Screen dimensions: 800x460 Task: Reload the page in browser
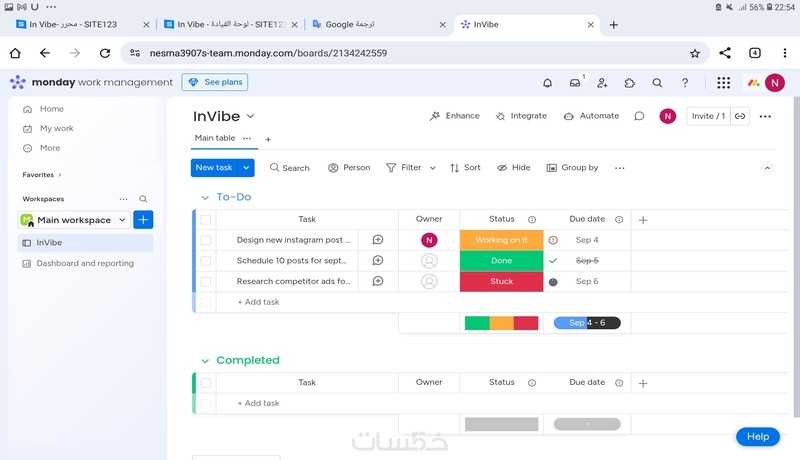tap(105, 53)
